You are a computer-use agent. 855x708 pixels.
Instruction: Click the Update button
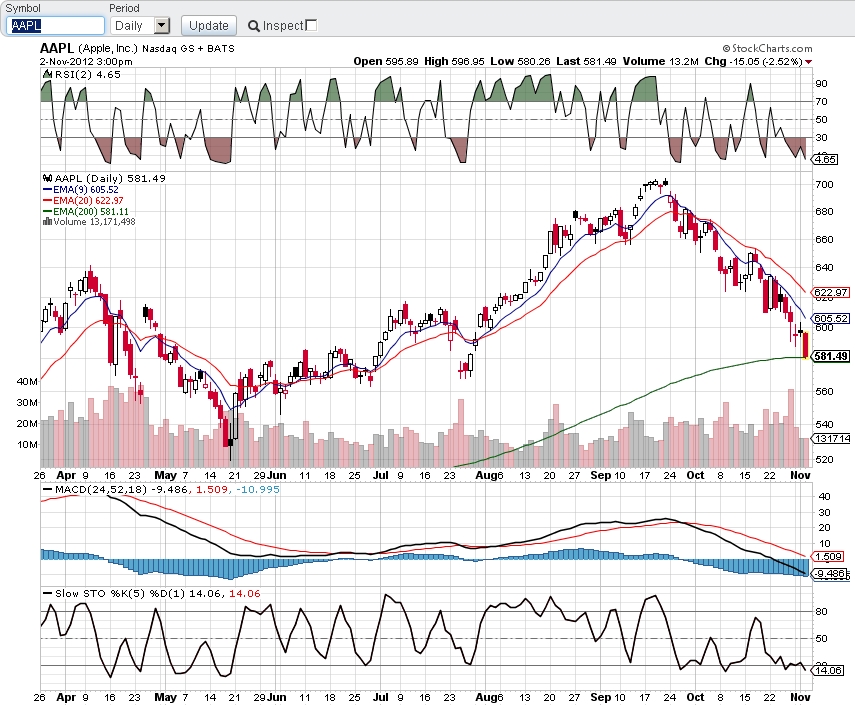coord(209,26)
